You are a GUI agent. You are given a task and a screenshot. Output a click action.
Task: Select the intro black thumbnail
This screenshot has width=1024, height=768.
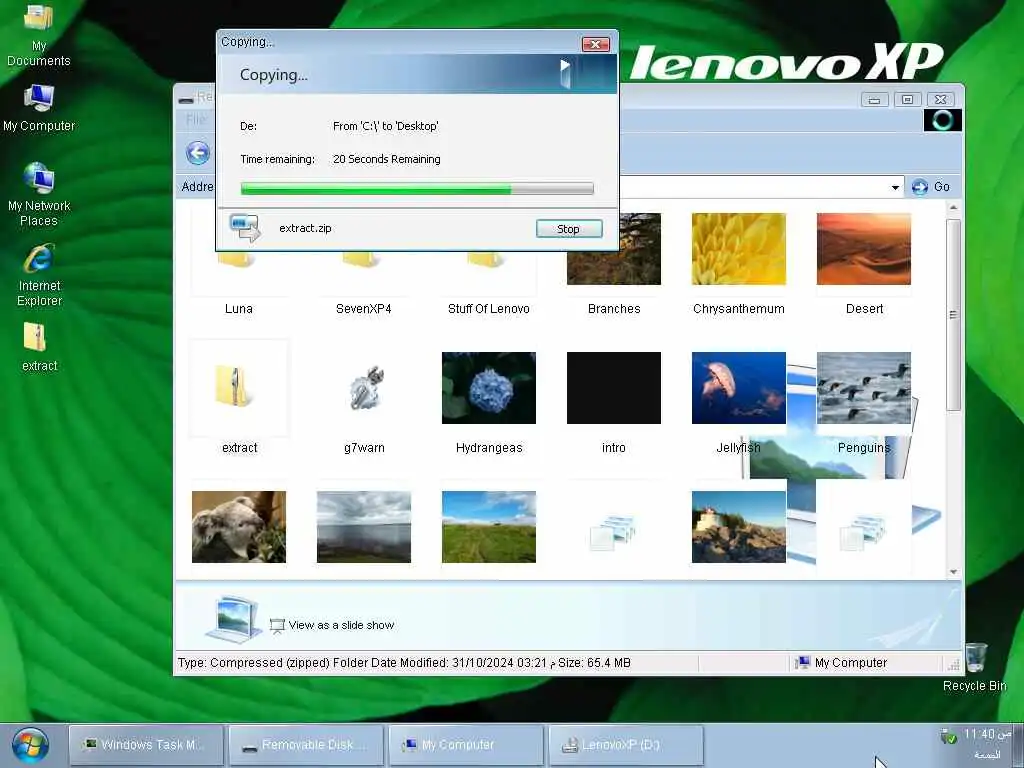tap(613, 388)
